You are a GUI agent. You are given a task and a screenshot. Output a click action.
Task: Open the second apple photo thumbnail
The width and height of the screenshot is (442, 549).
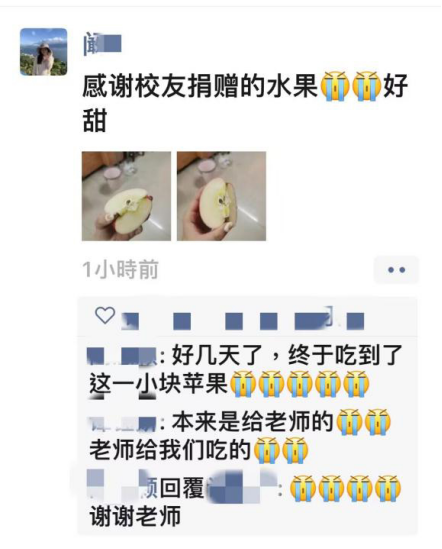[221, 196]
